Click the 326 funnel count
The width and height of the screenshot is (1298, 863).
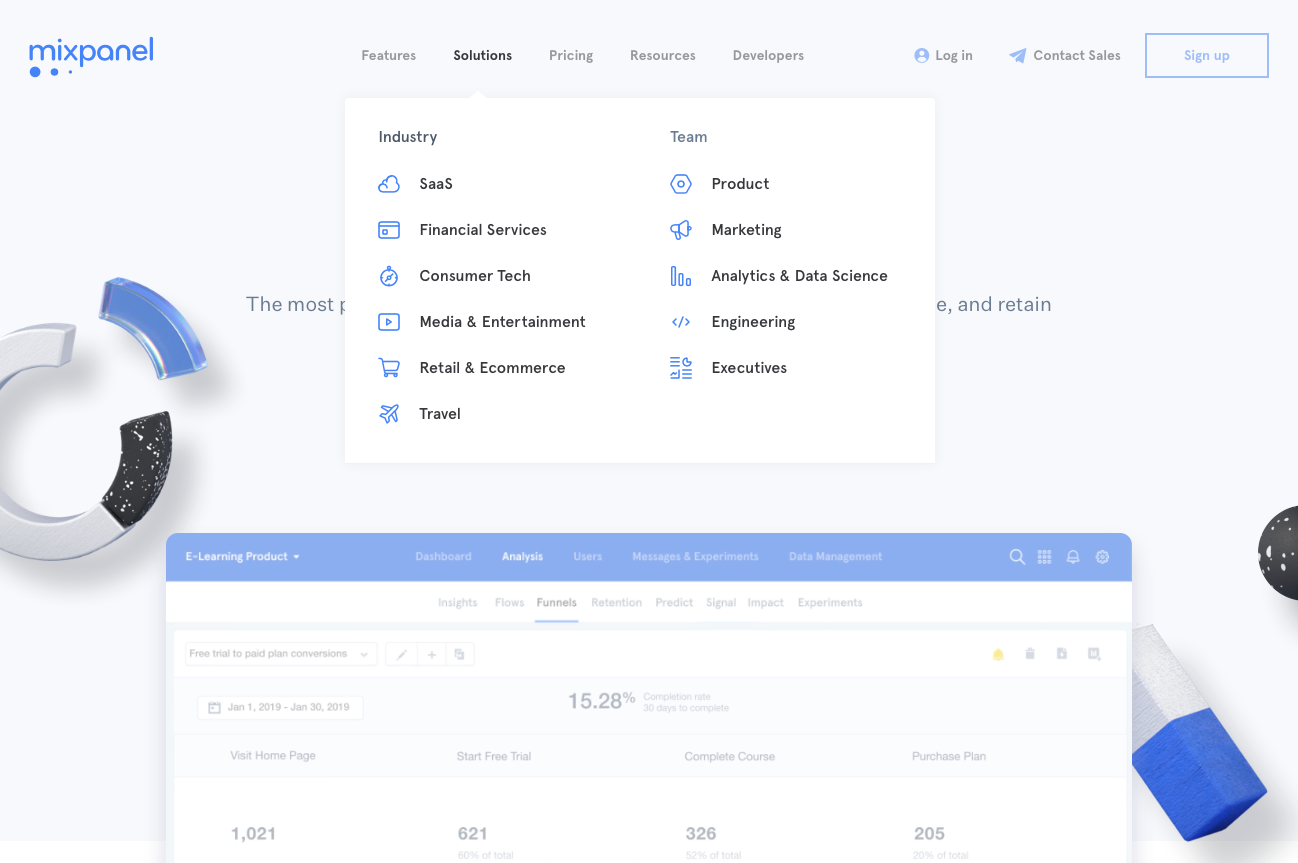[701, 834]
